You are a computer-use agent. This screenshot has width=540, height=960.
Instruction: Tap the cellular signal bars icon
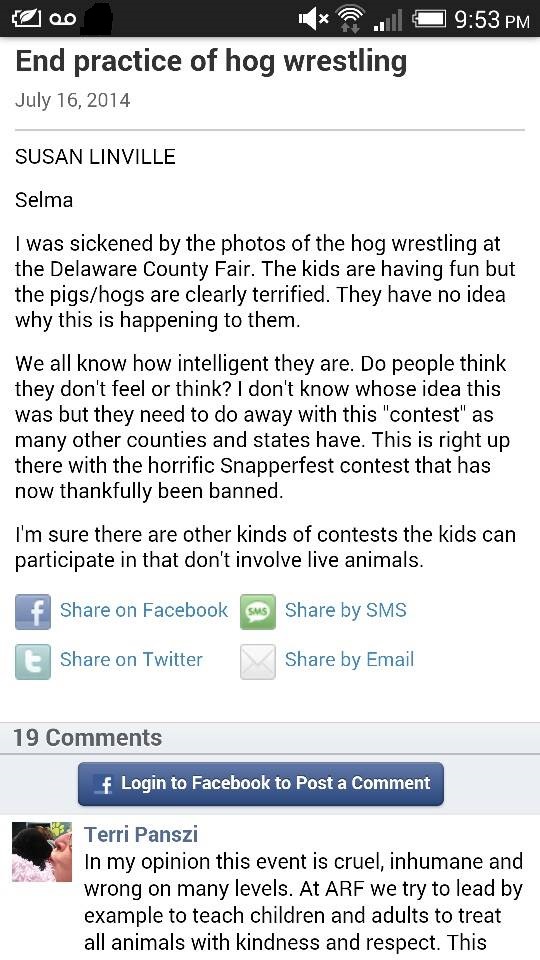[x=389, y=20]
